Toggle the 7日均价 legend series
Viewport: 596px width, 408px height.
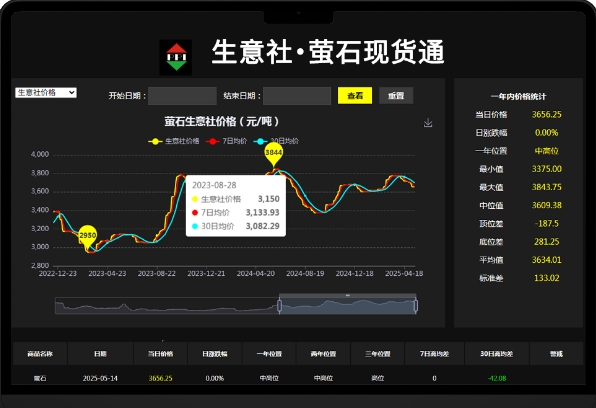point(227,141)
